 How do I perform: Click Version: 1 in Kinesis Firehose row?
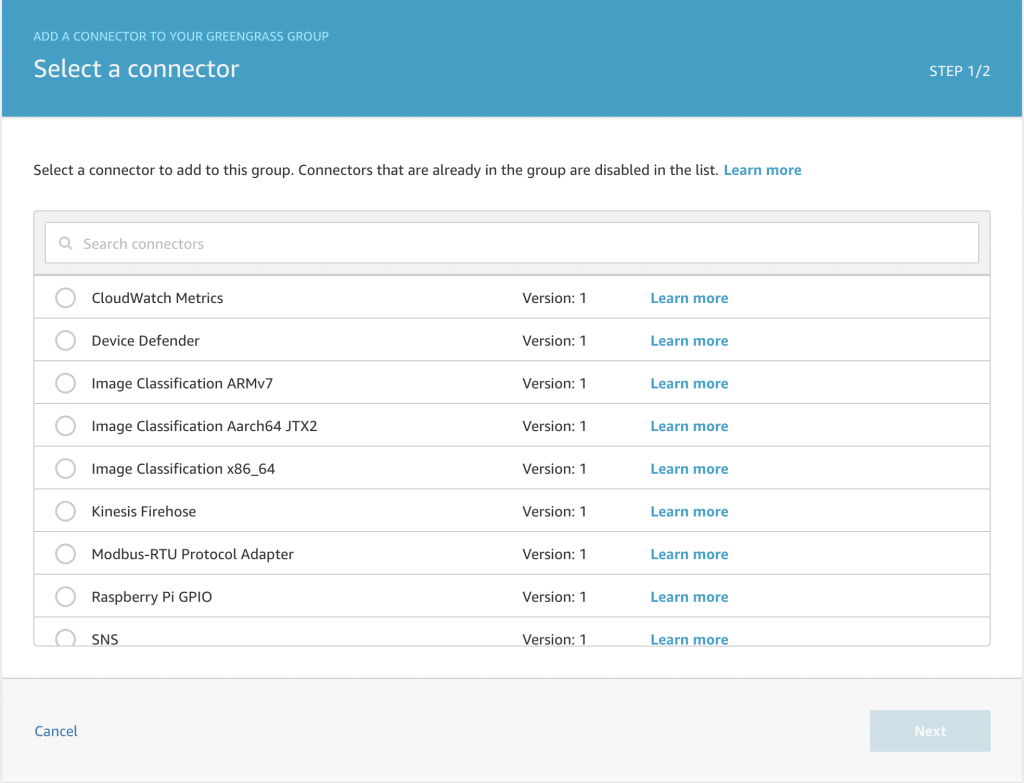coord(554,511)
